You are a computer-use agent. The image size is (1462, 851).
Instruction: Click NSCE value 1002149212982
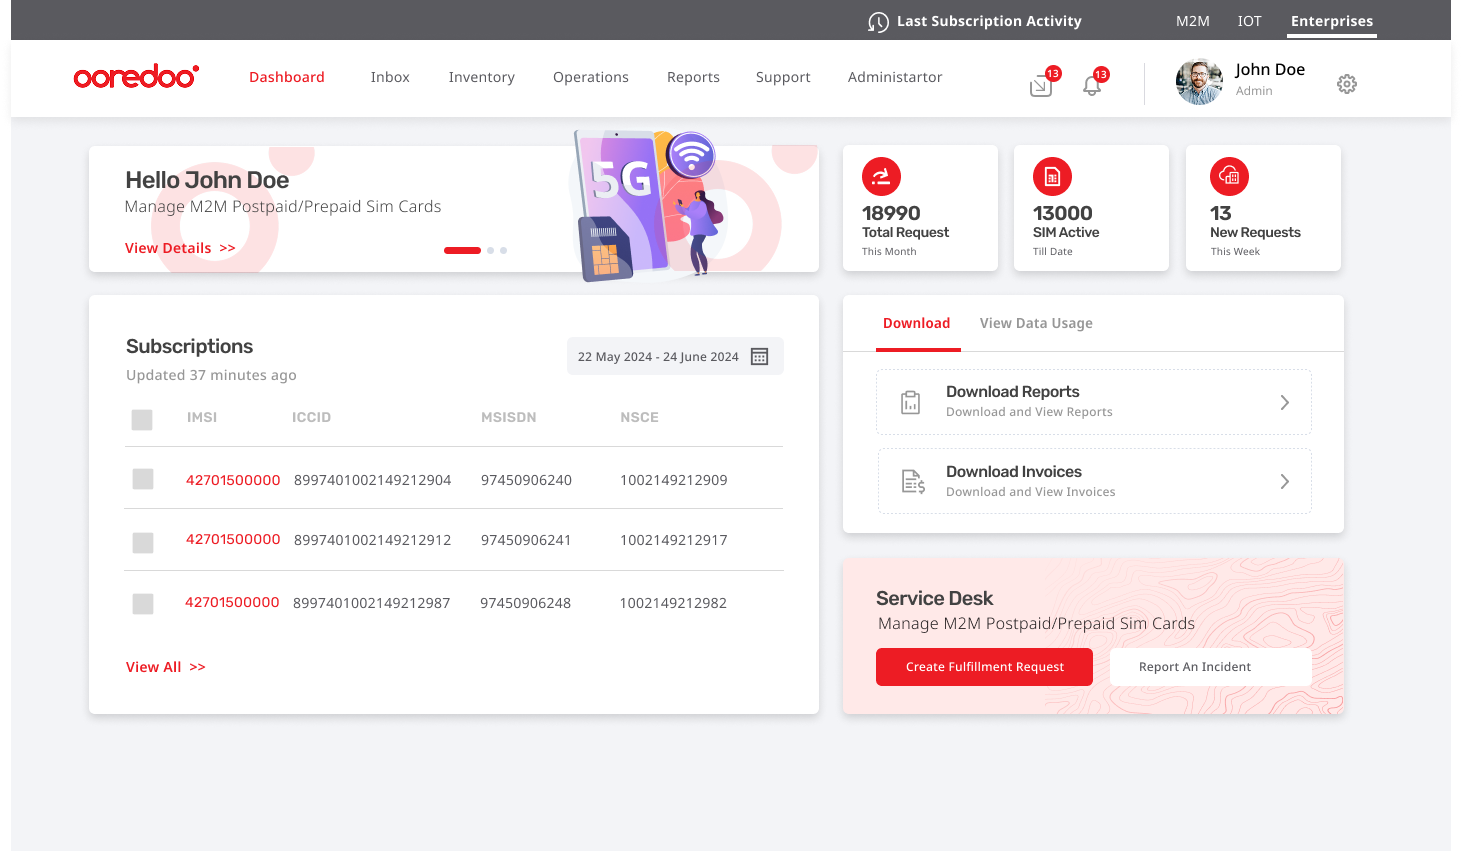click(673, 603)
